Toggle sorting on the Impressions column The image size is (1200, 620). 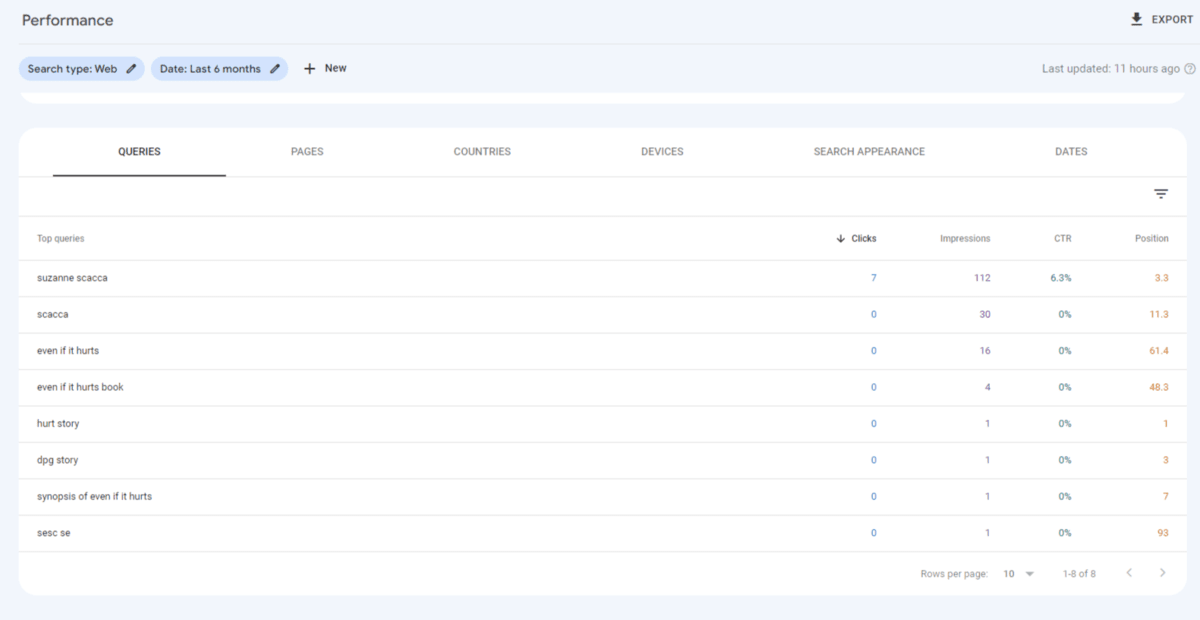[x=964, y=238]
